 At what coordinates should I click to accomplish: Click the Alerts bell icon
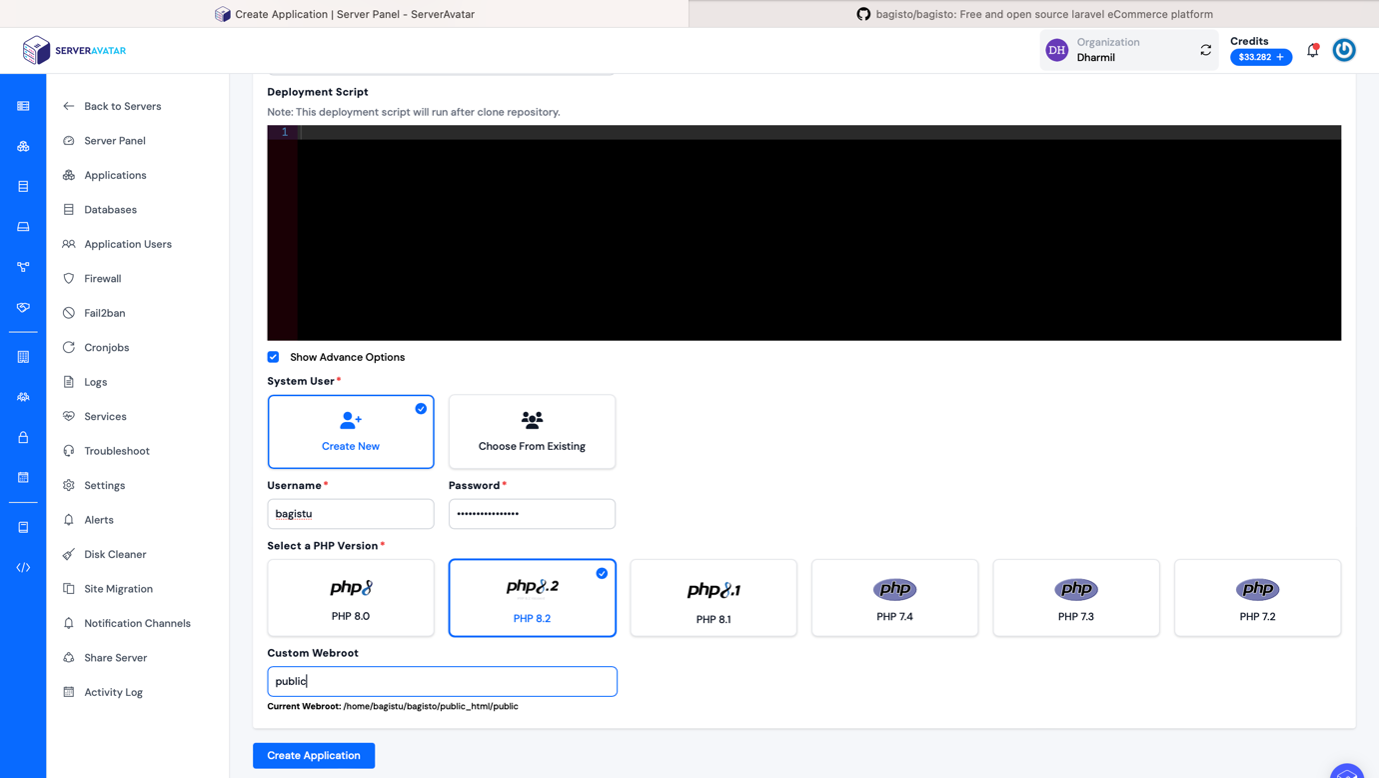pyautogui.click(x=69, y=522)
